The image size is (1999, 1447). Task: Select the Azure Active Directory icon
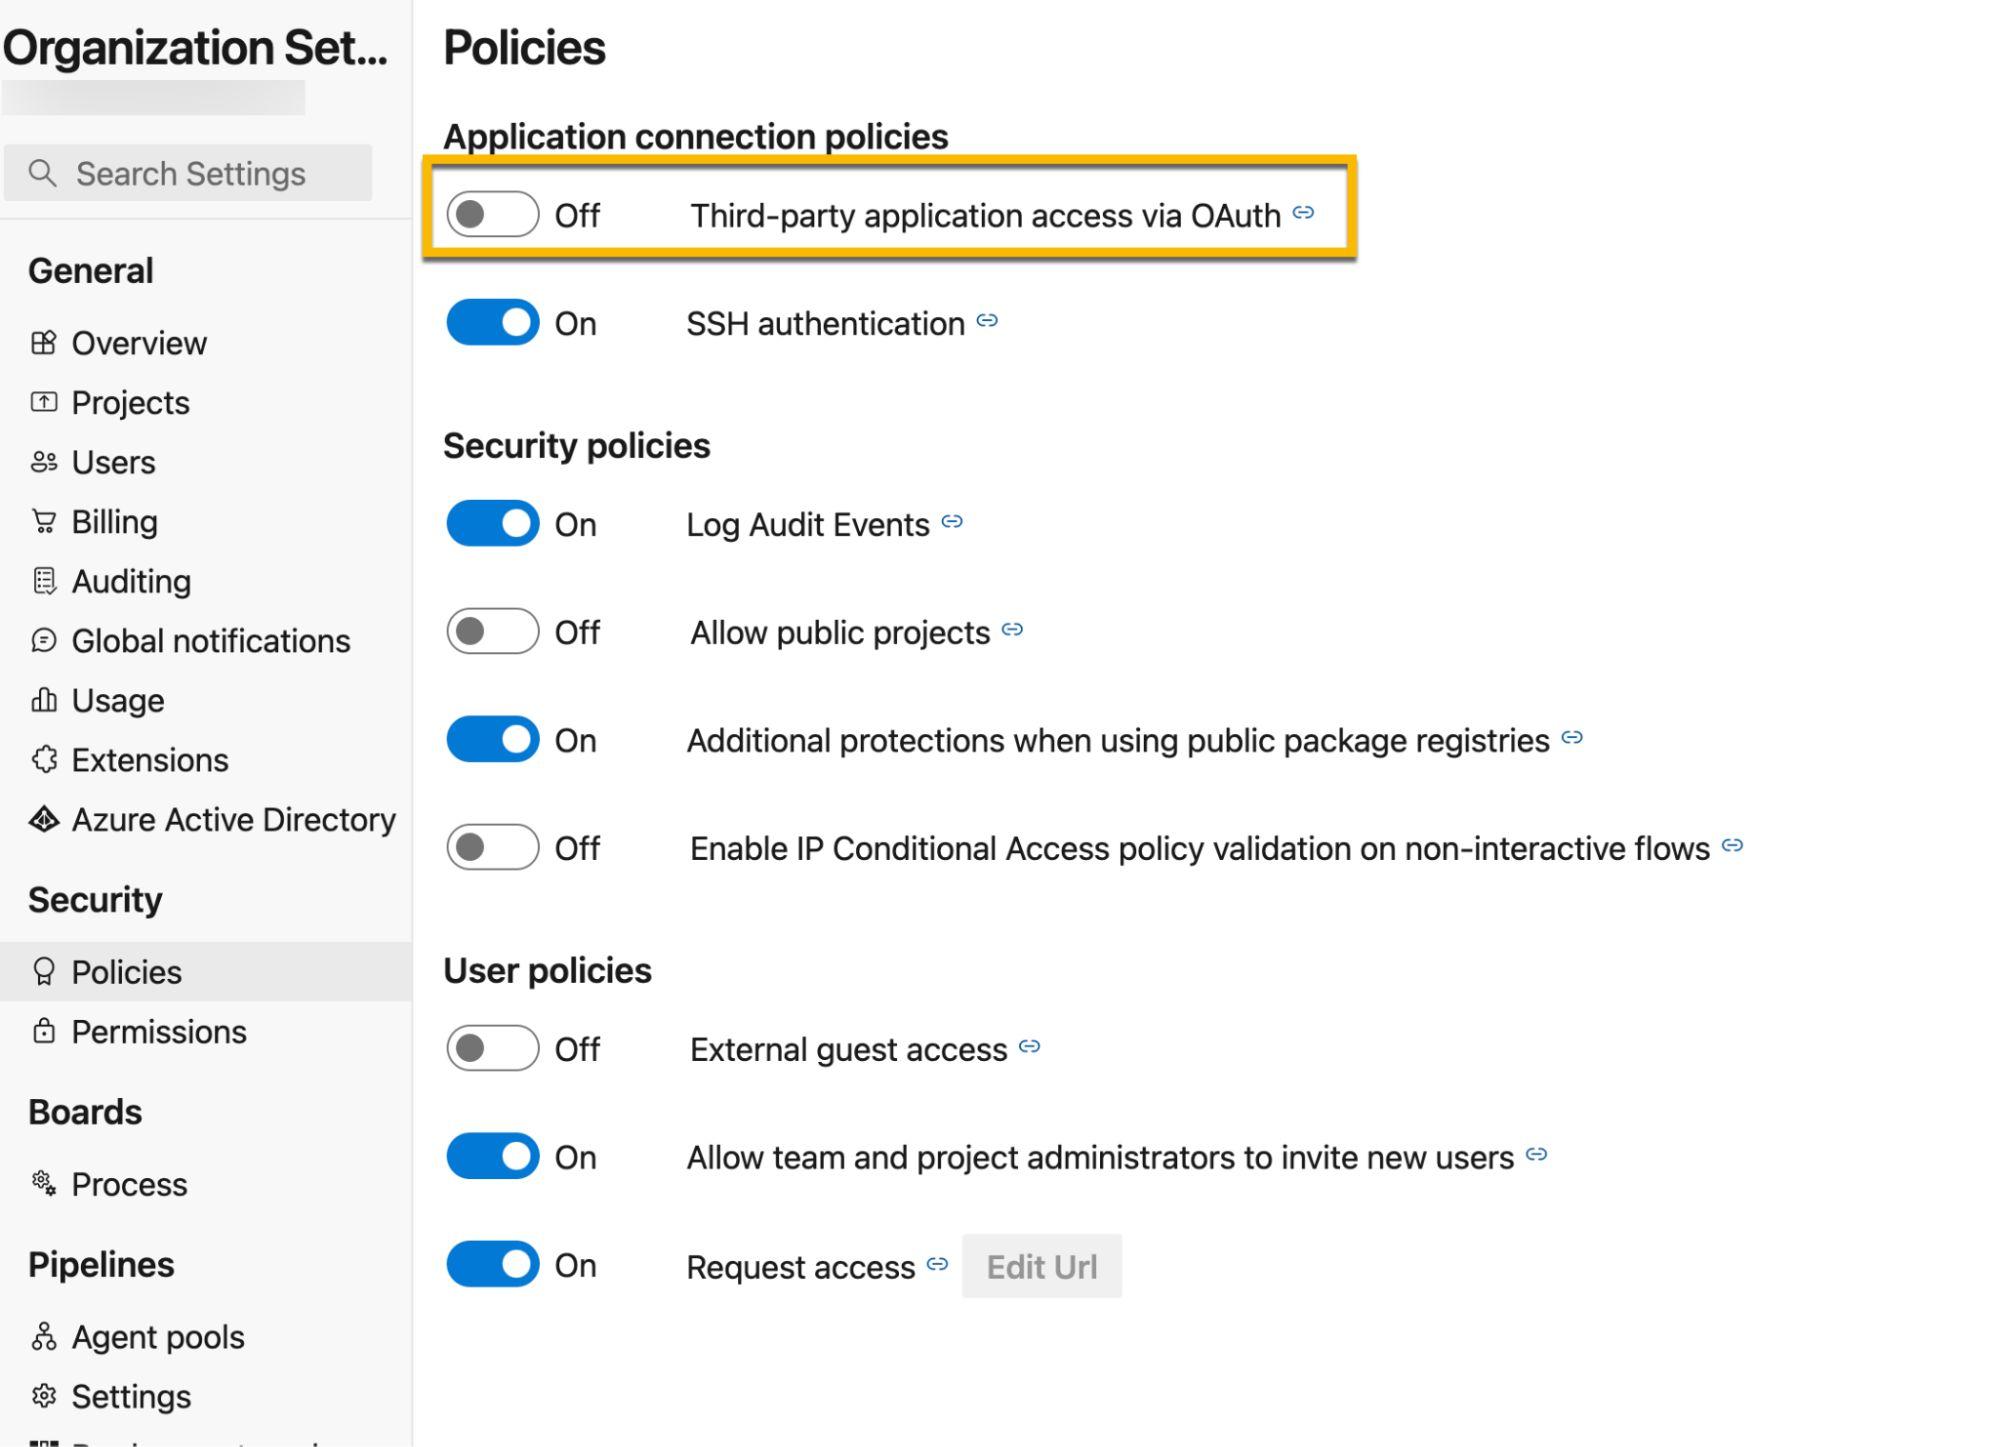coord(44,819)
